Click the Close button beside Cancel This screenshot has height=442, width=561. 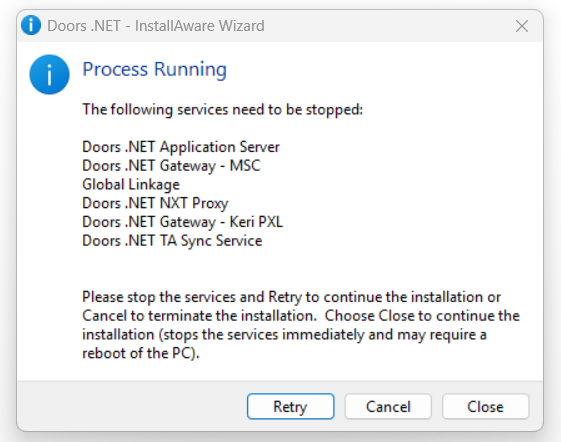coord(486,407)
